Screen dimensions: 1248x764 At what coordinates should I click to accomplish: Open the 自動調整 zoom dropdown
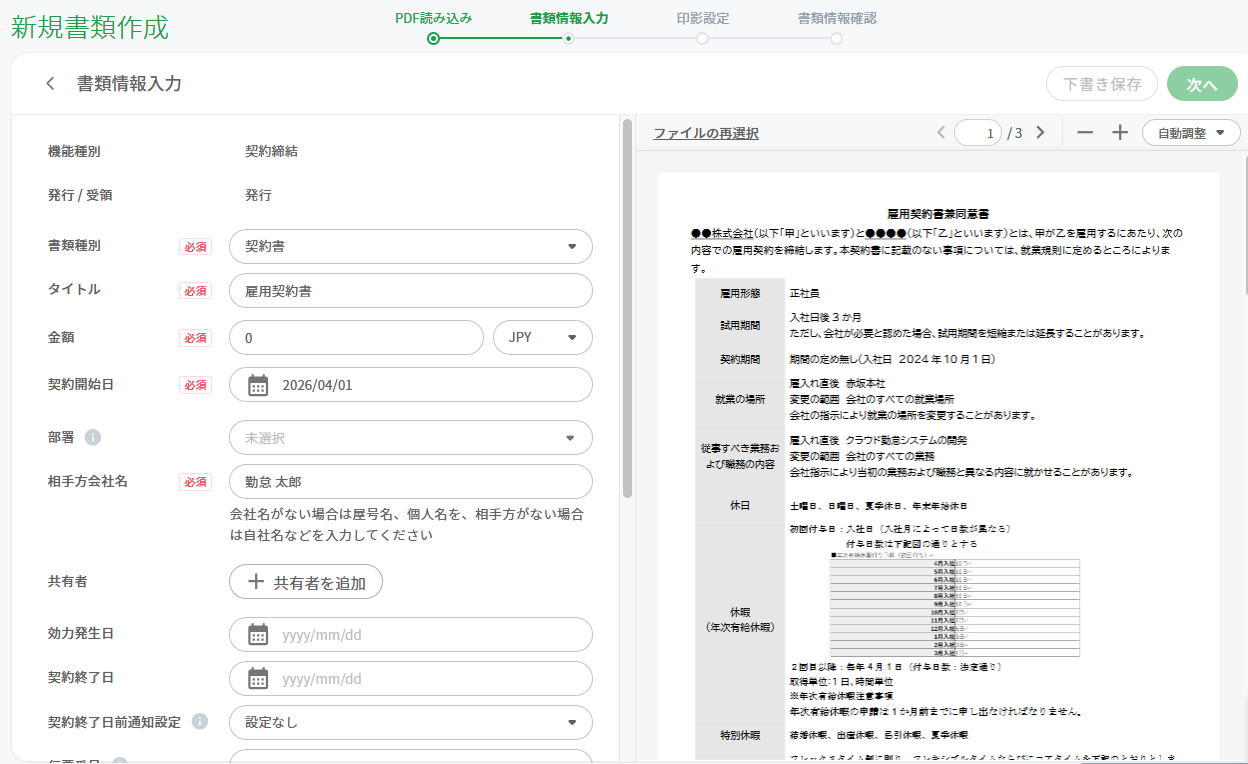pos(1191,133)
